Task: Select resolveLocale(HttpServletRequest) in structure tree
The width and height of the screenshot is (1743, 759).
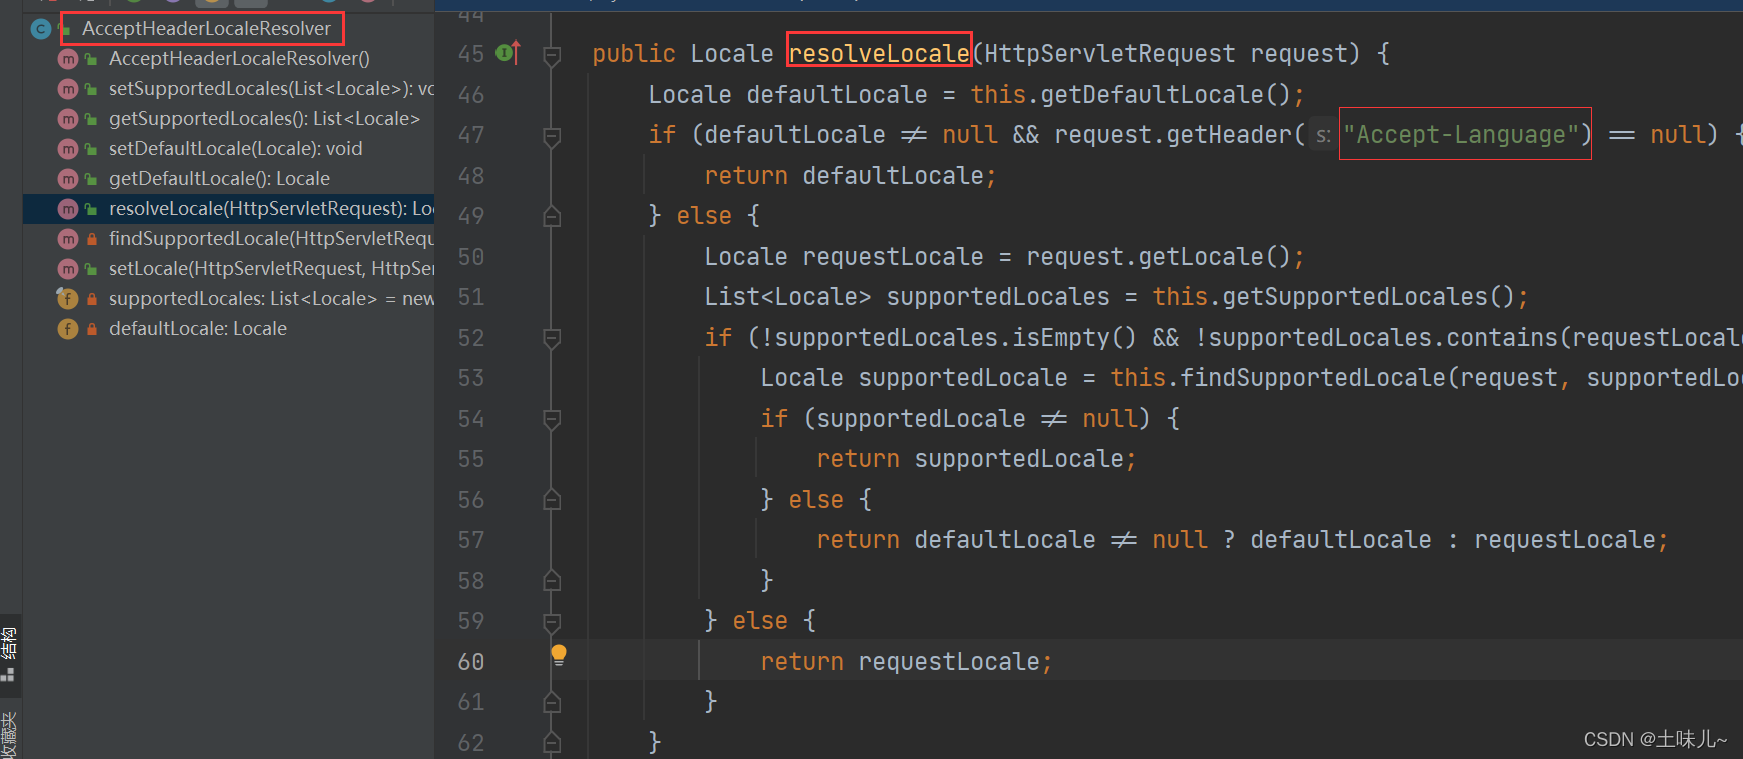Action: (228, 209)
